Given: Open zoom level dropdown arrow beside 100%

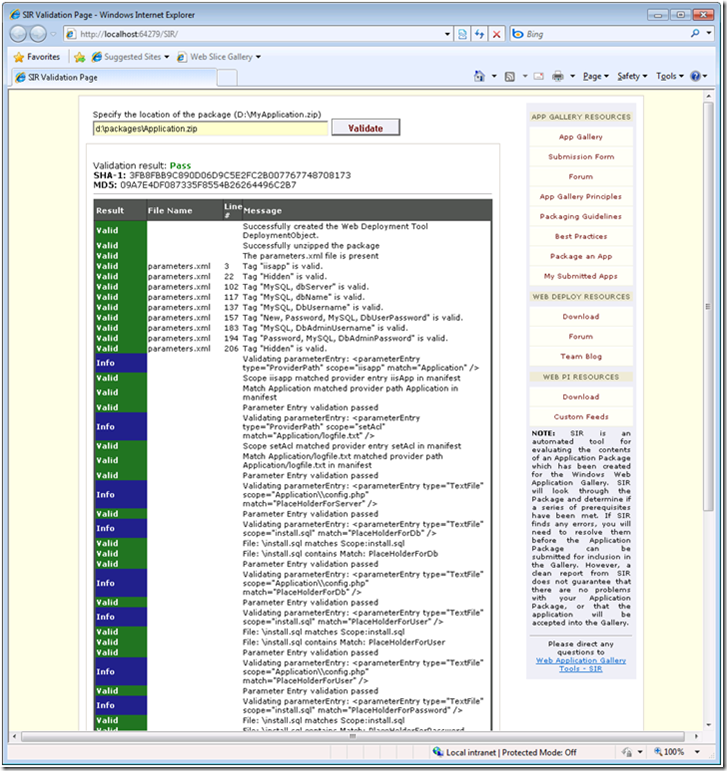Looking at the screenshot, I should [x=697, y=752].
